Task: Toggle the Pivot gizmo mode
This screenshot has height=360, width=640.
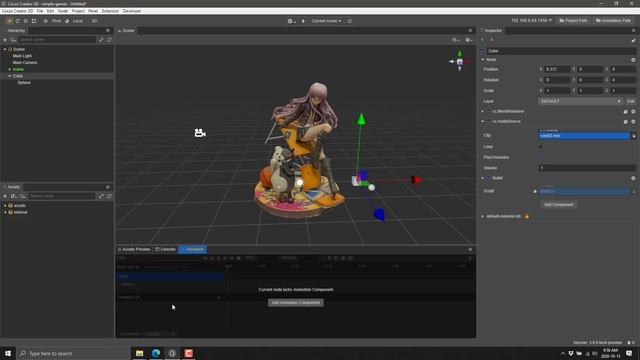Action: (x=52, y=21)
